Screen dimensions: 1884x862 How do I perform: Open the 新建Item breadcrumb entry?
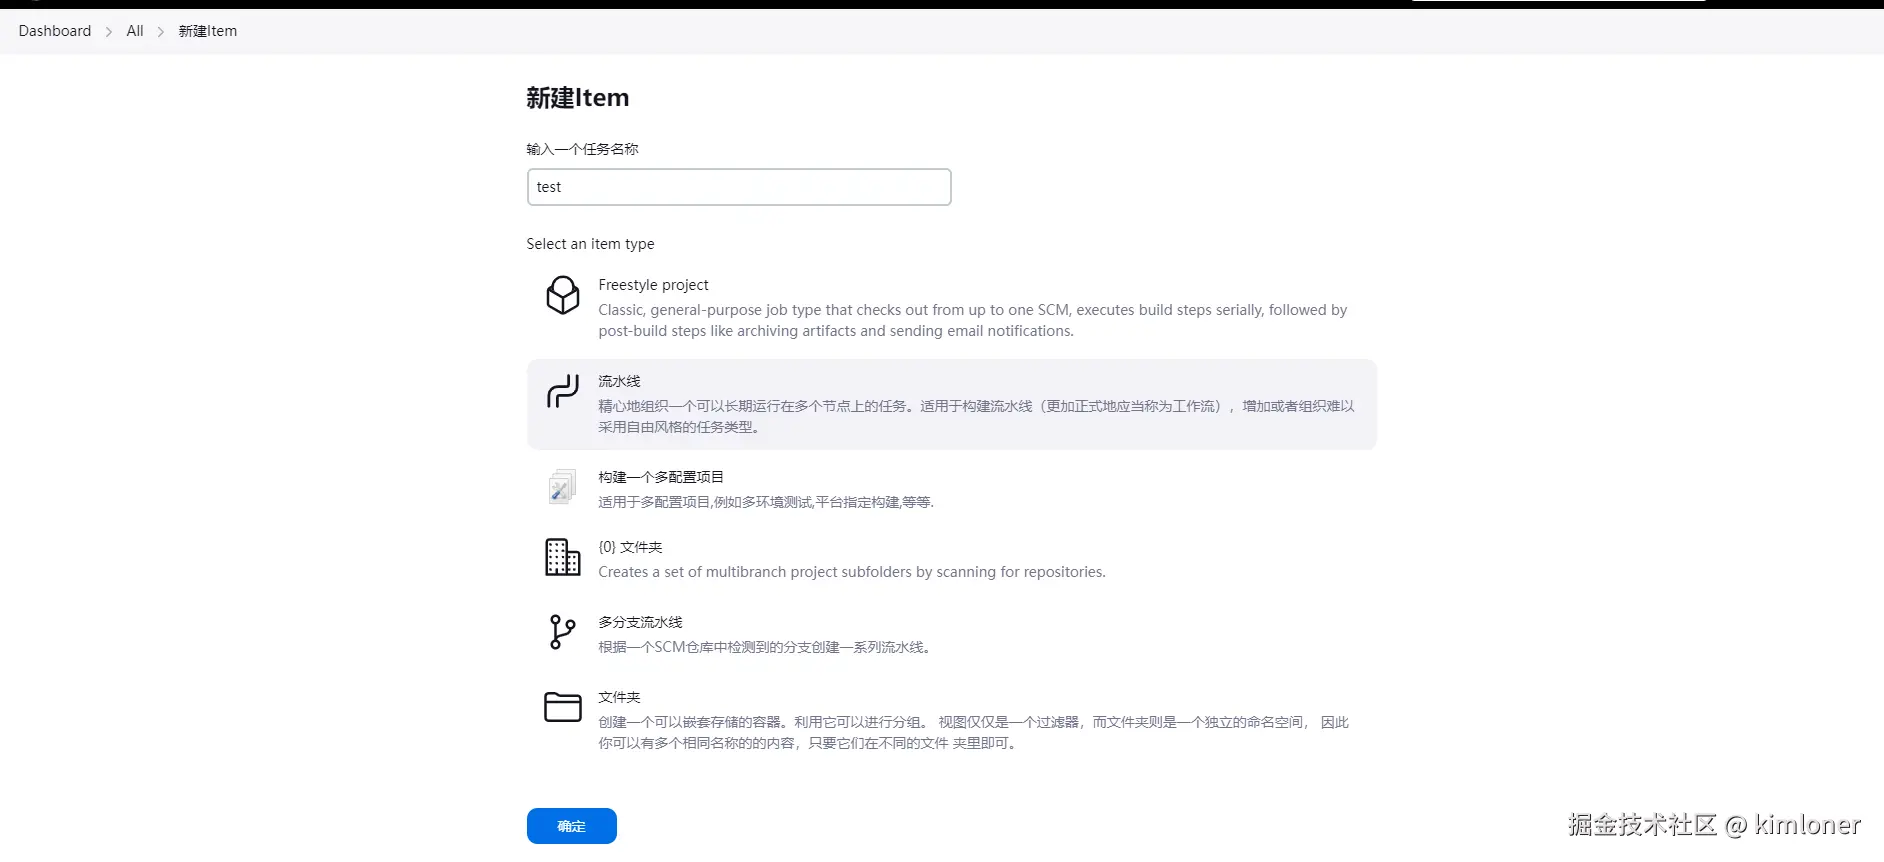(208, 31)
